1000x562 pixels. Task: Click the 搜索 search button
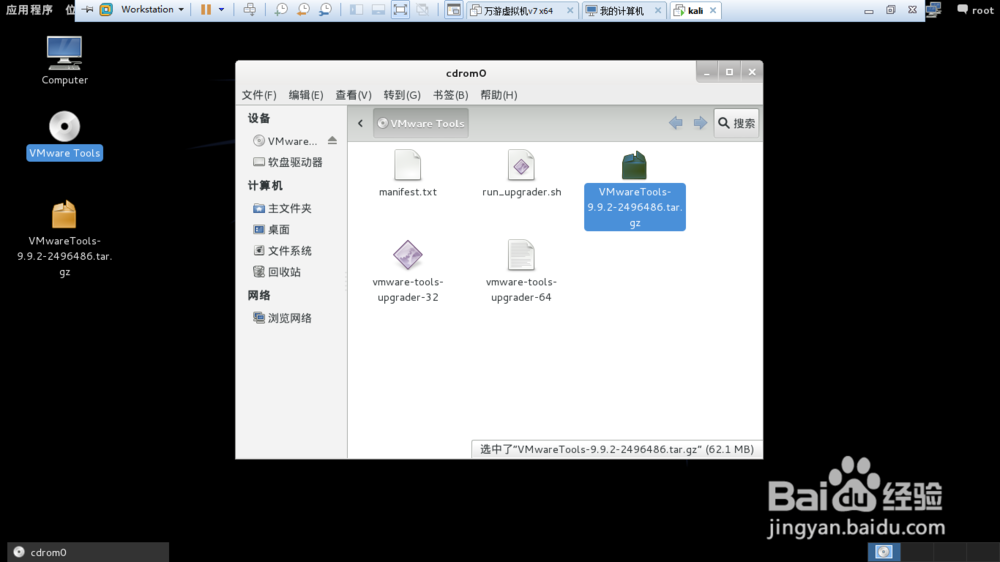[737, 123]
